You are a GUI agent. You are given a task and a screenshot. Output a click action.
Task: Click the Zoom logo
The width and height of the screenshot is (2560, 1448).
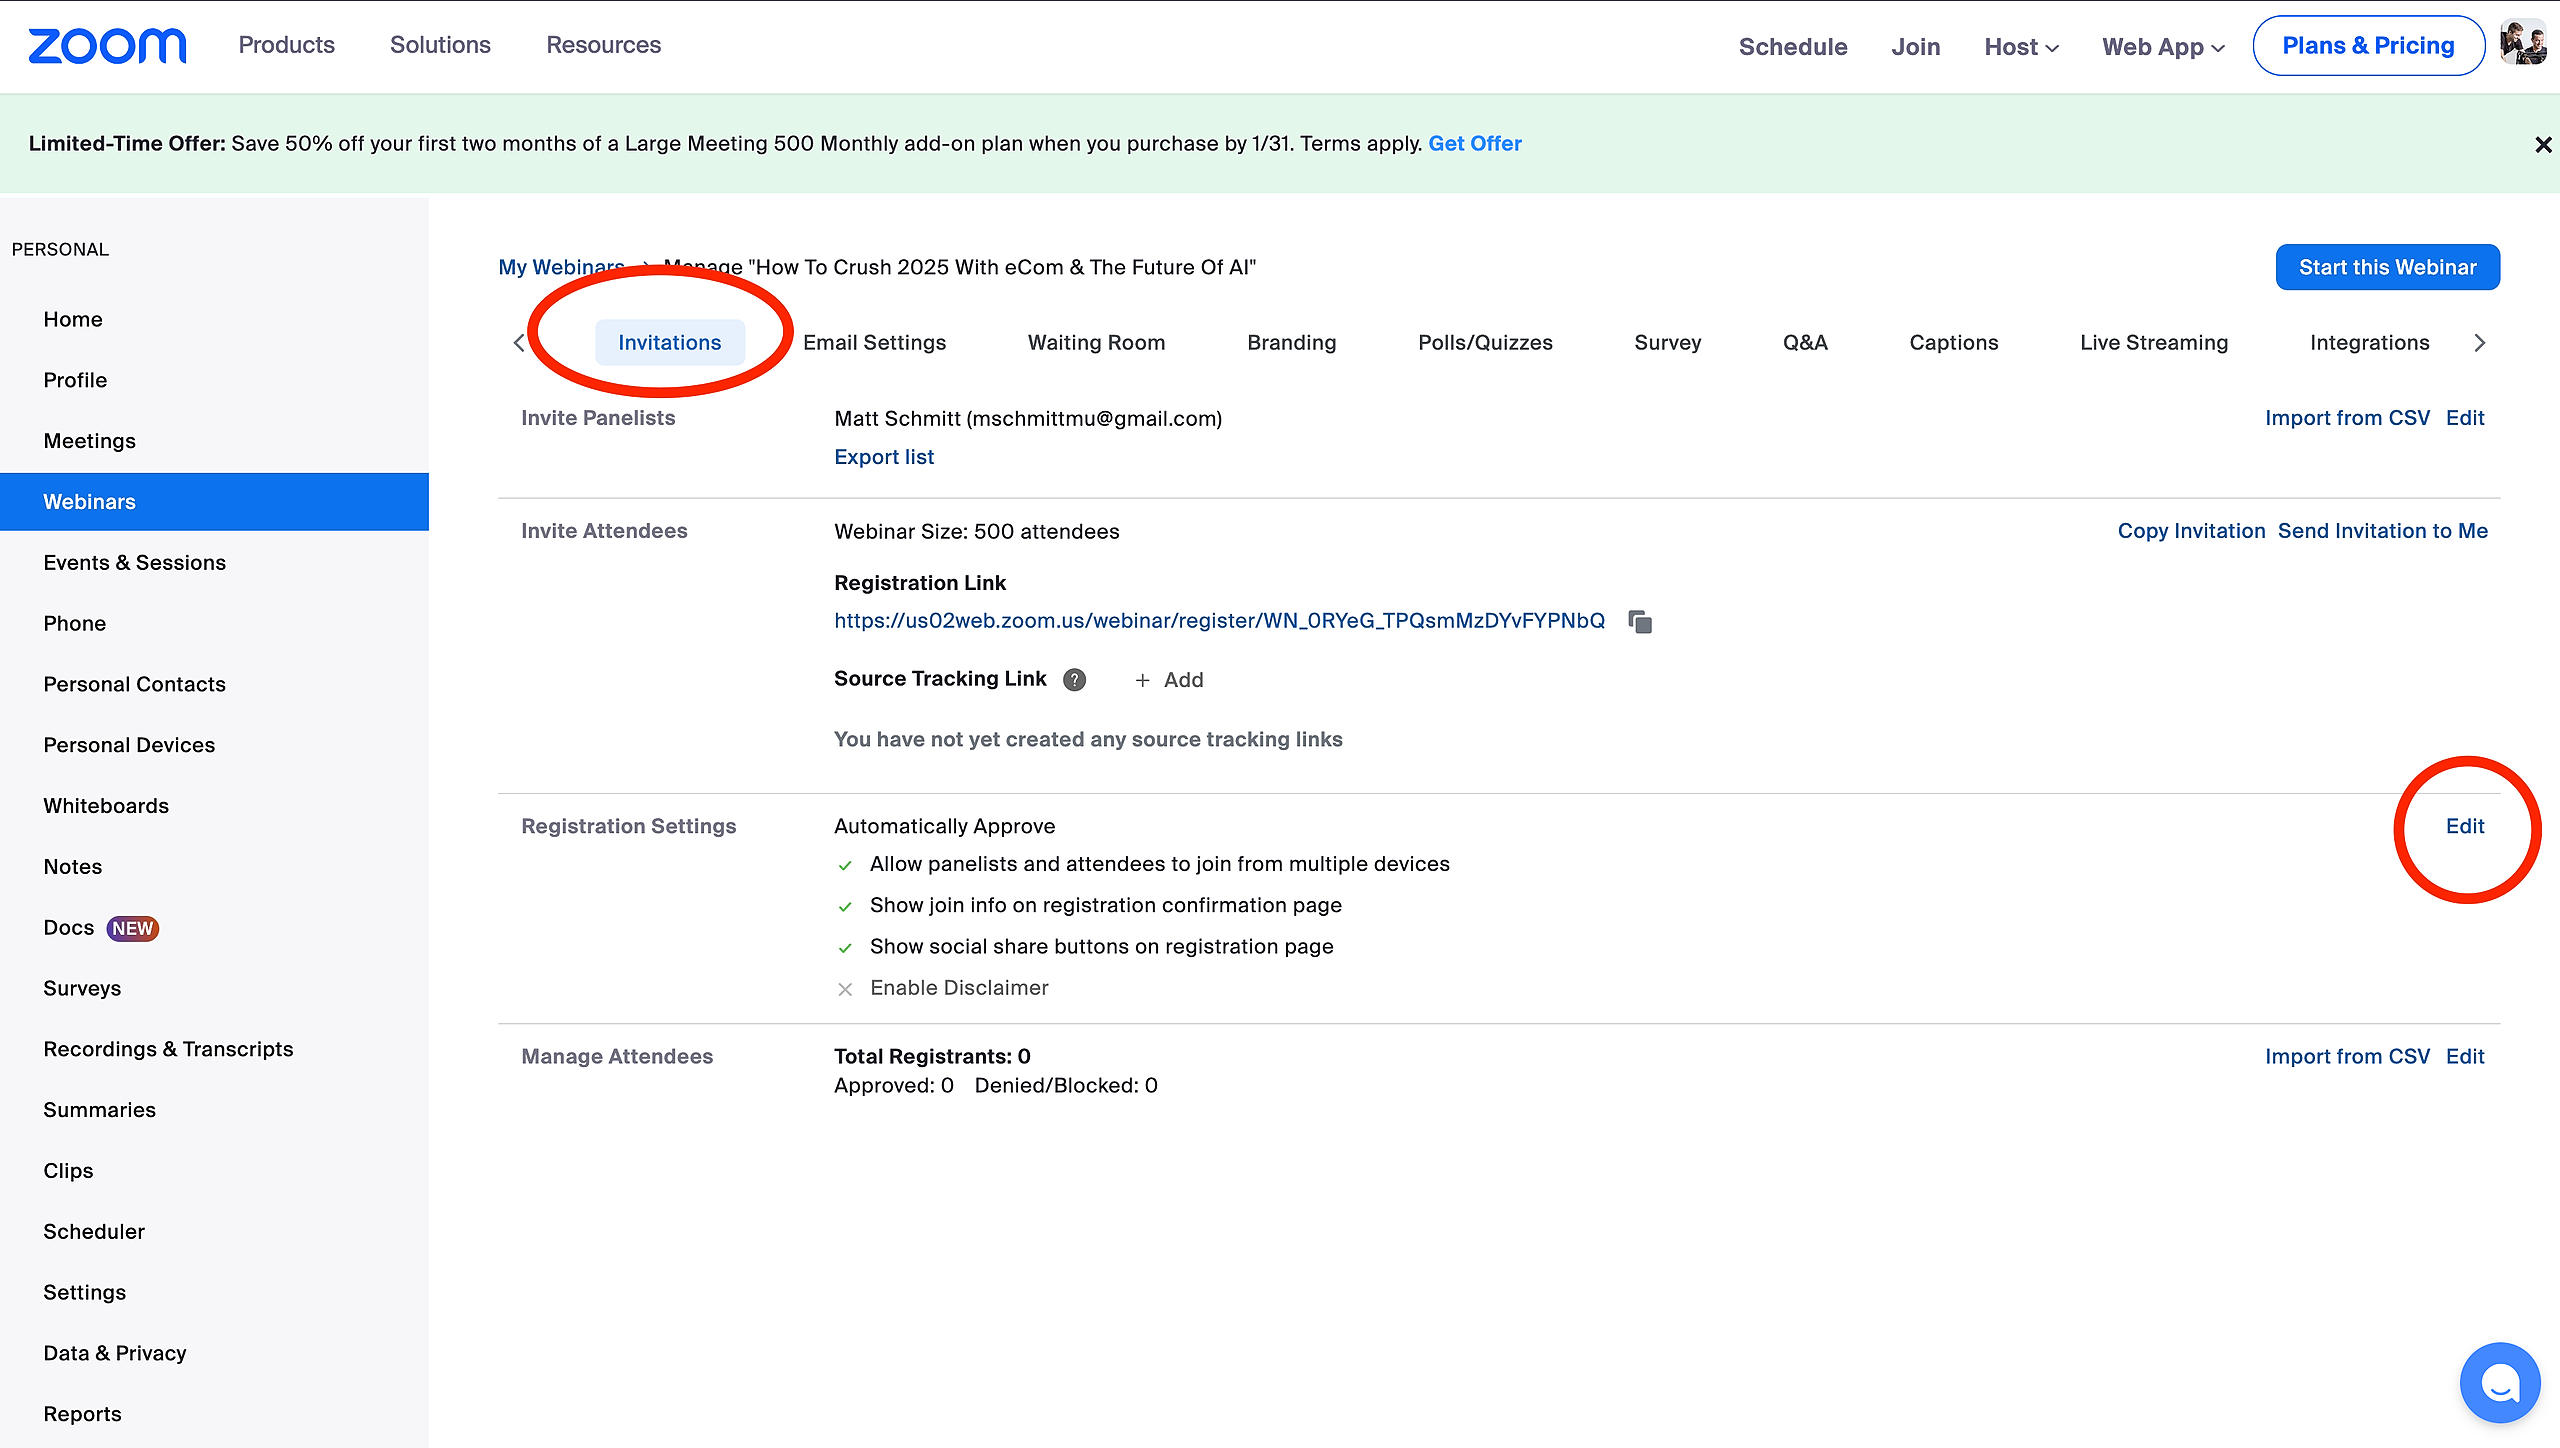pyautogui.click(x=107, y=46)
